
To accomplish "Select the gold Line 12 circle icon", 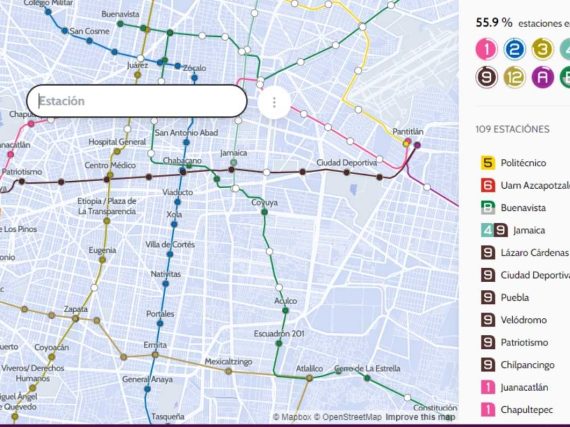I will [x=514, y=77].
